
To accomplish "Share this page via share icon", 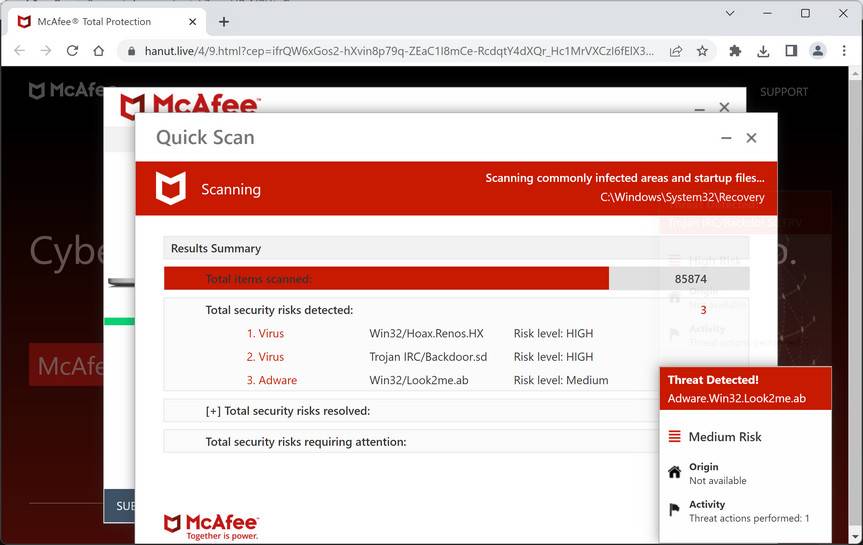I will pyautogui.click(x=676, y=51).
